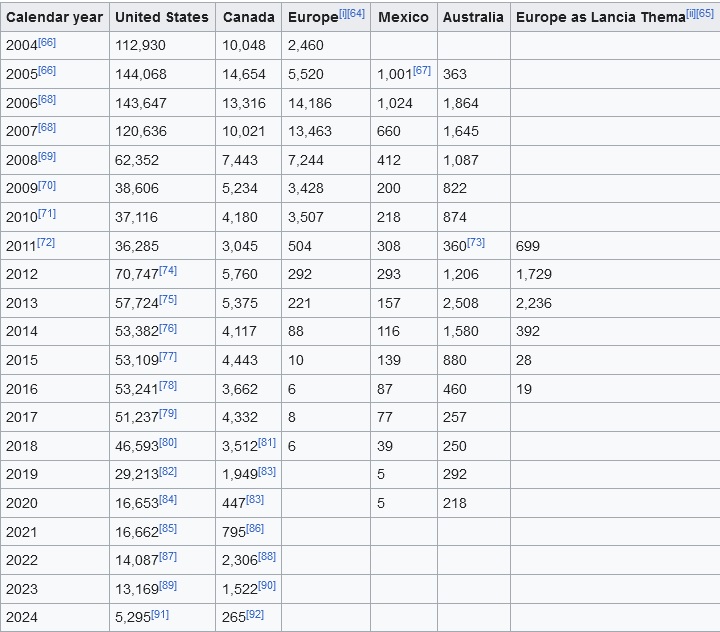The width and height of the screenshot is (720, 632).
Task: Follow reference [68] beside 2007
Action: click(47, 128)
